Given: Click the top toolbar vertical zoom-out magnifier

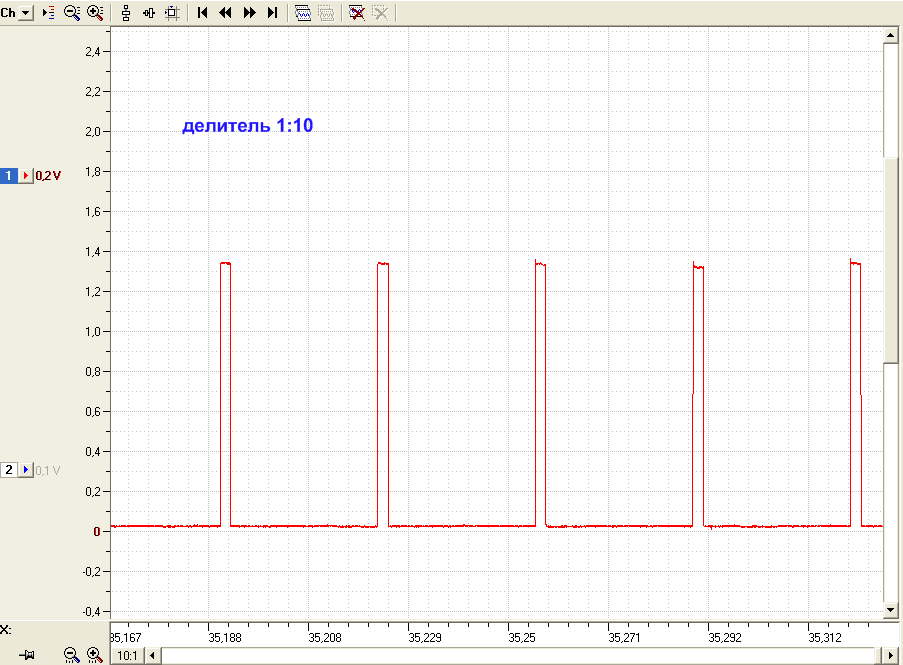Looking at the screenshot, I should [x=72, y=13].
